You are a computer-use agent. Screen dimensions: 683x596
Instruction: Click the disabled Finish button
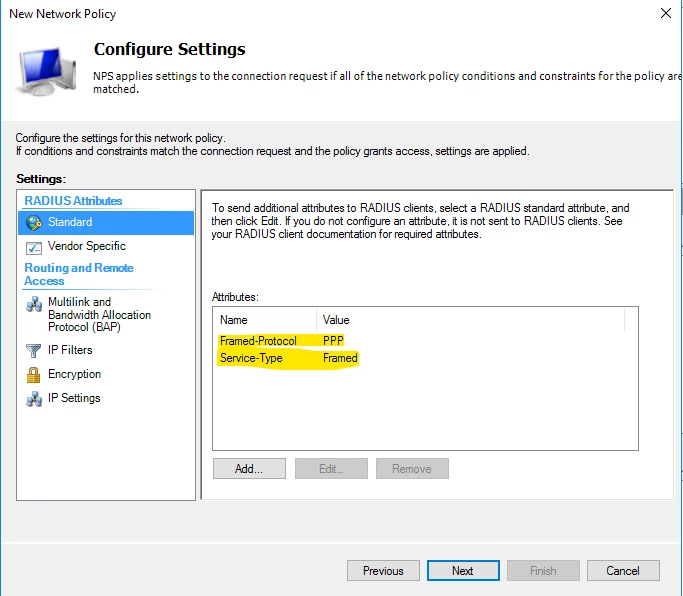(543, 571)
